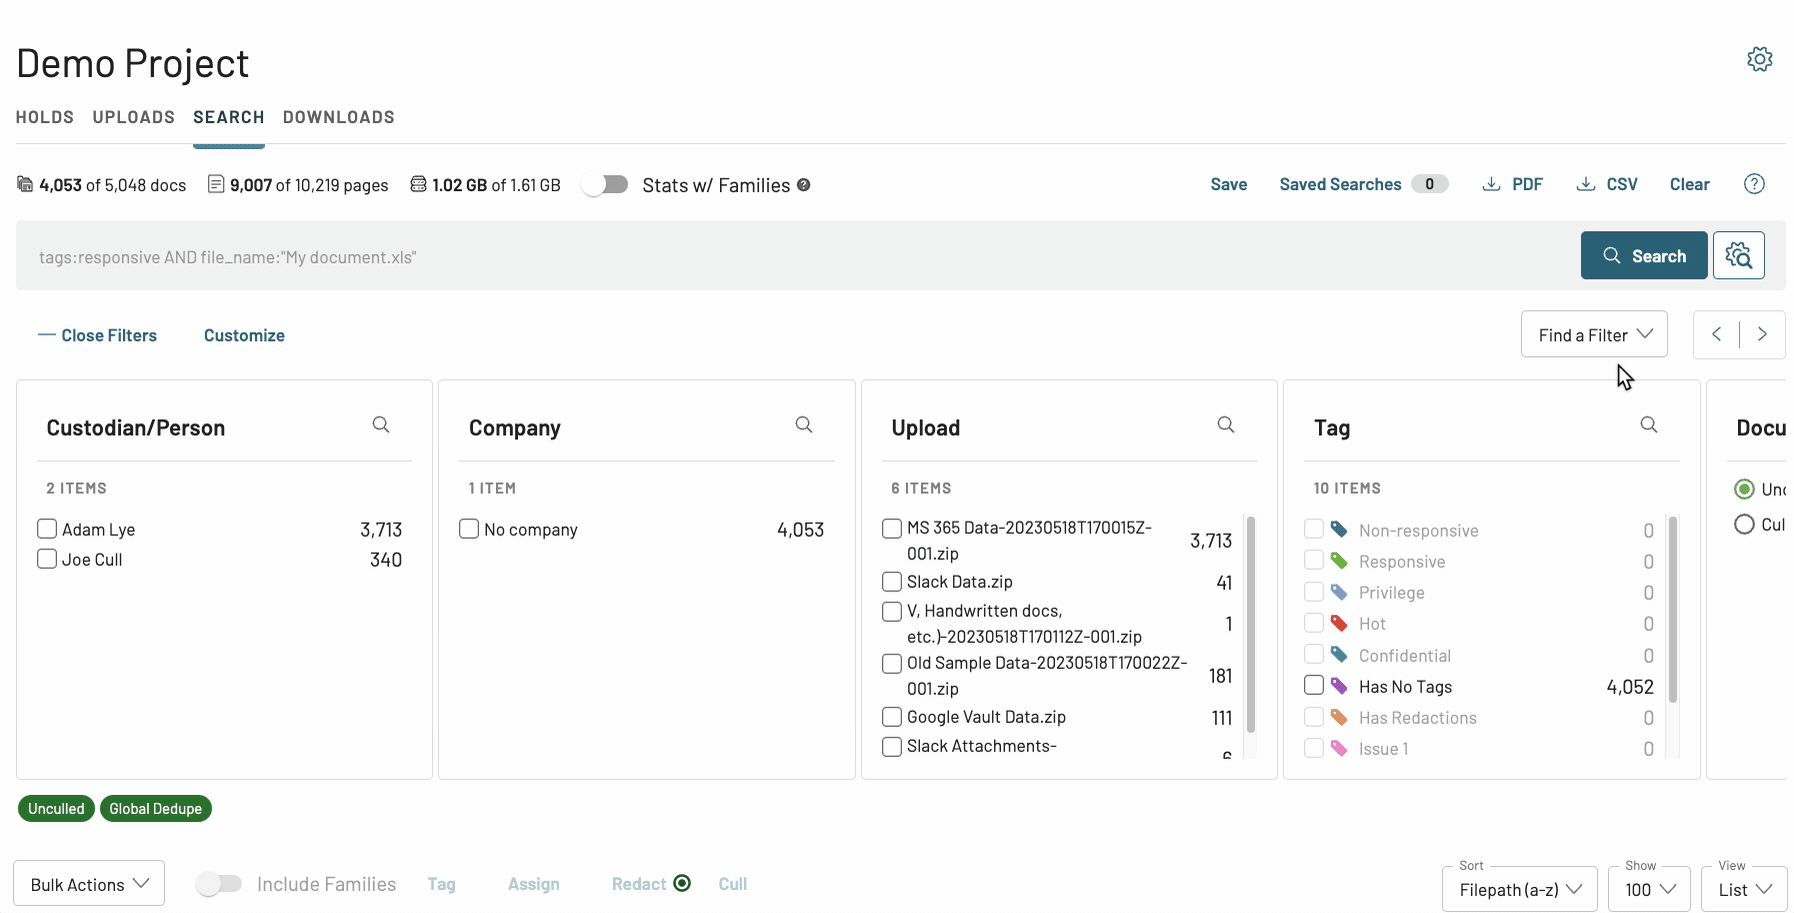1794x913 pixels.
Task: Search within Custodian/Person filter
Action: (381, 425)
